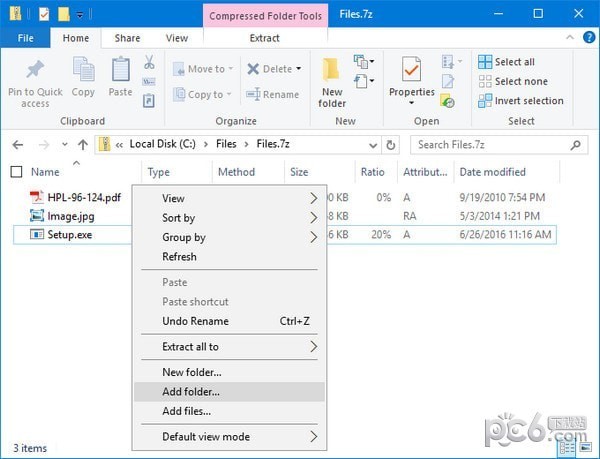This screenshot has height=459, width=600.
Task: Click Select all in the ribbon
Action: point(513,62)
